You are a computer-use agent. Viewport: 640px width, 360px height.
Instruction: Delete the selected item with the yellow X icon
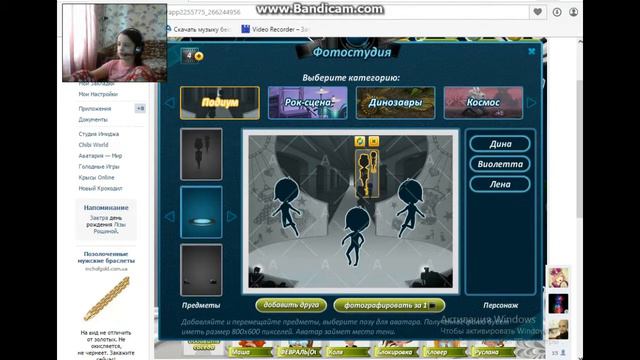[x=373, y=141]
